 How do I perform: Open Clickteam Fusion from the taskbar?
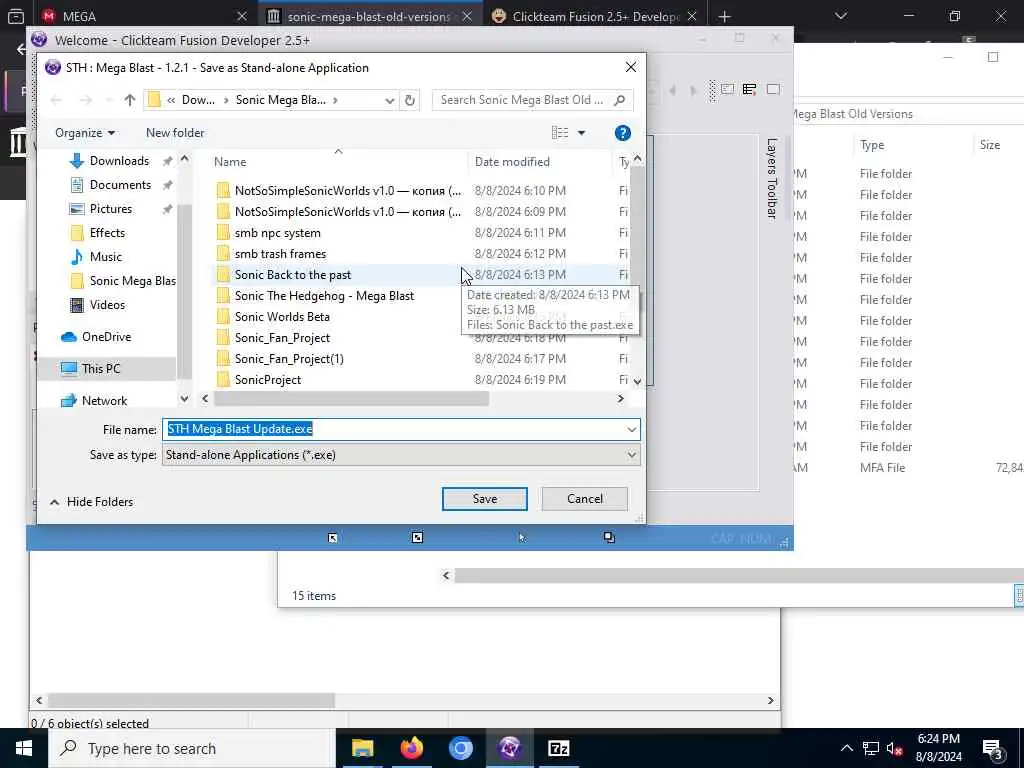[x=509, y=748]
